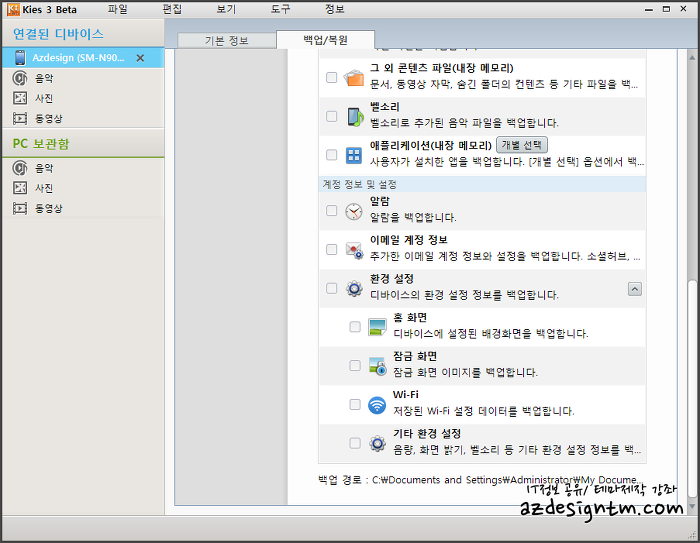Open 동영상 under PC 보관함

[49, 208]
